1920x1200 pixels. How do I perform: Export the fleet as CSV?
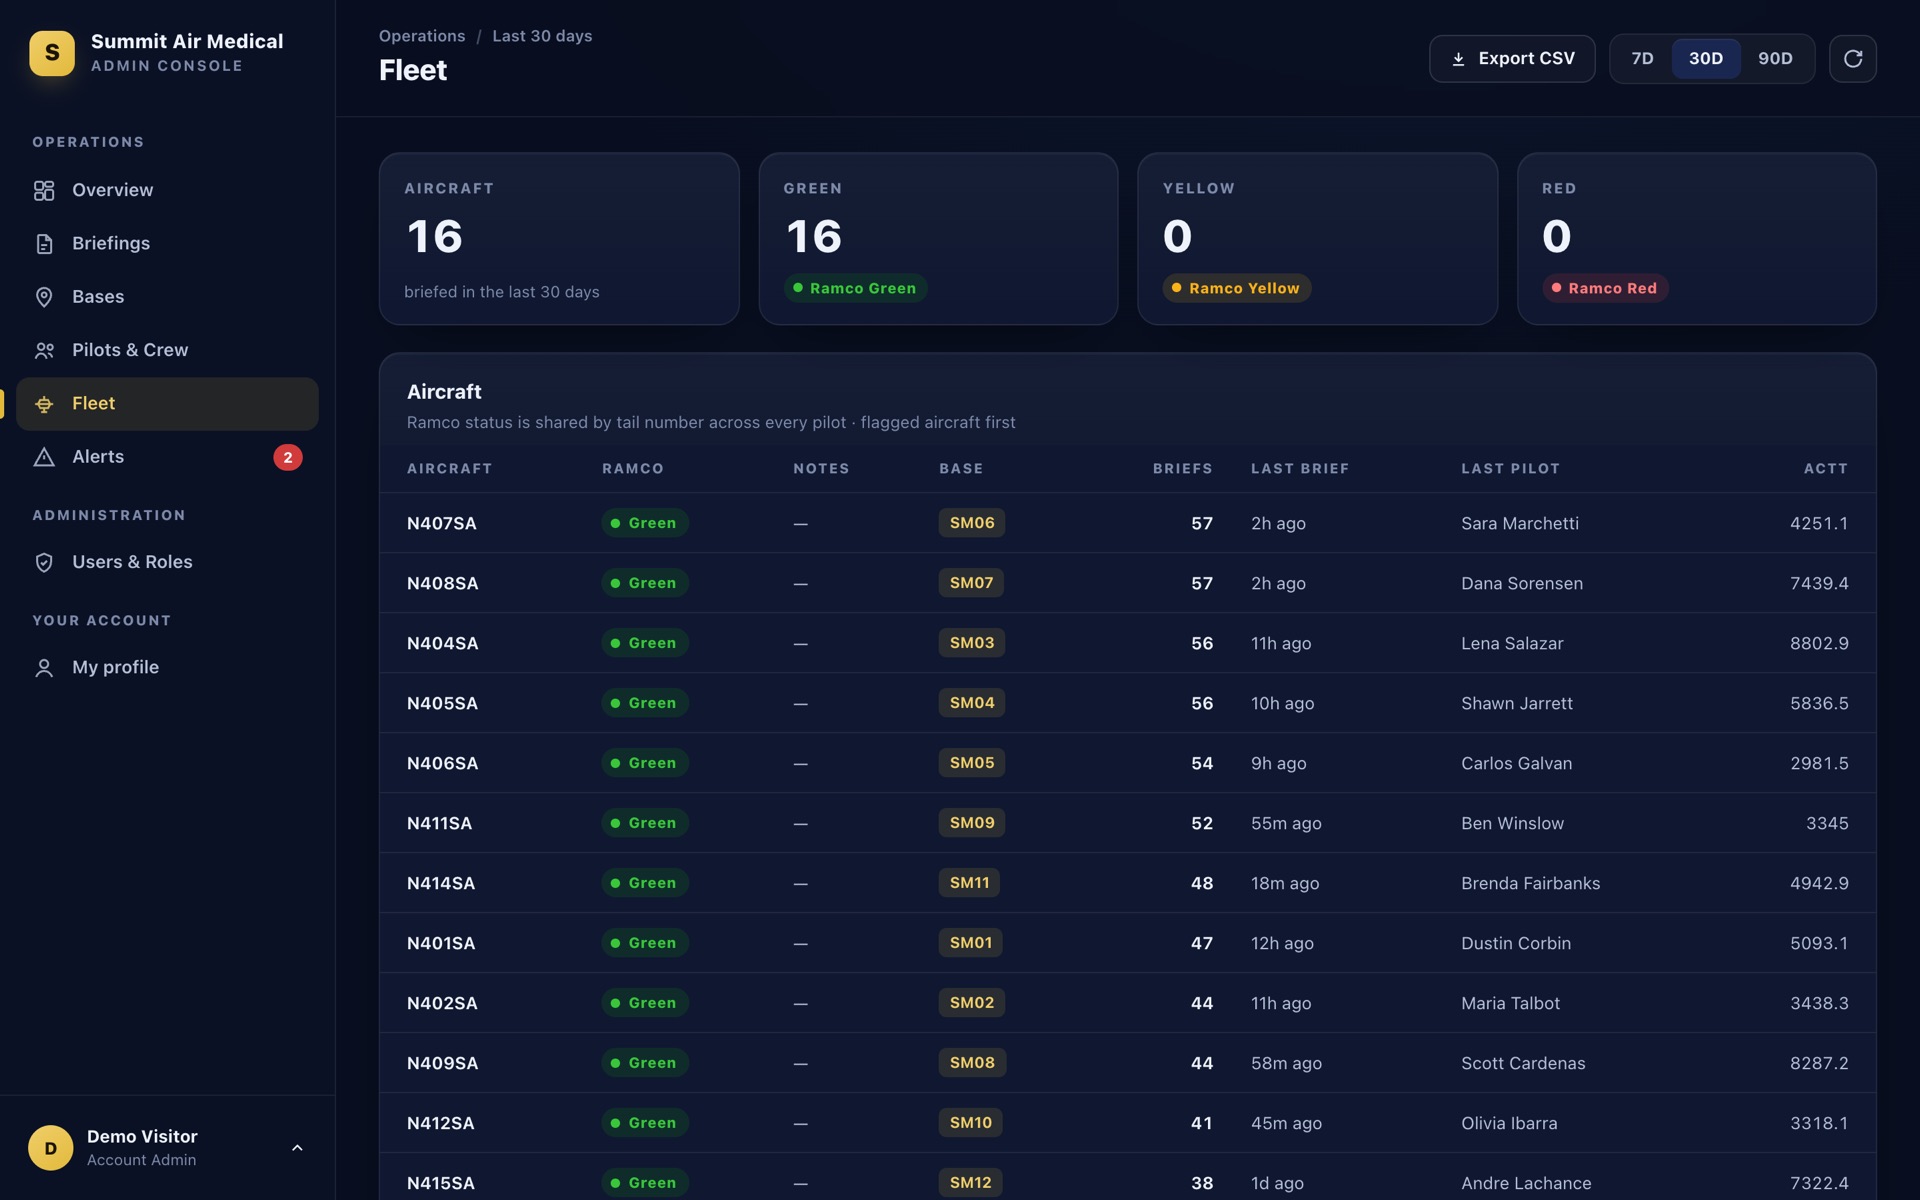pos(1512,59)
